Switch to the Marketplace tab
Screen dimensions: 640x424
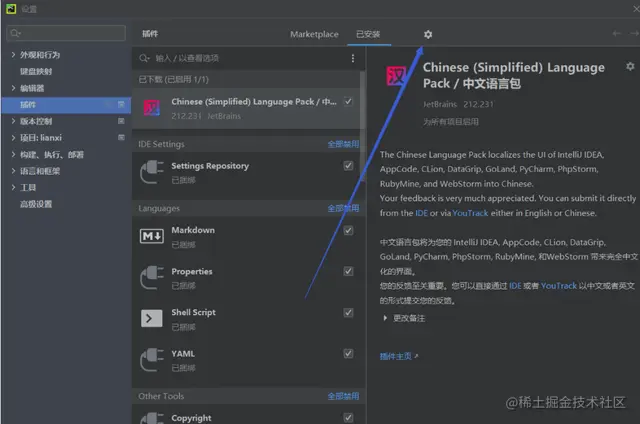coord(314,34)
